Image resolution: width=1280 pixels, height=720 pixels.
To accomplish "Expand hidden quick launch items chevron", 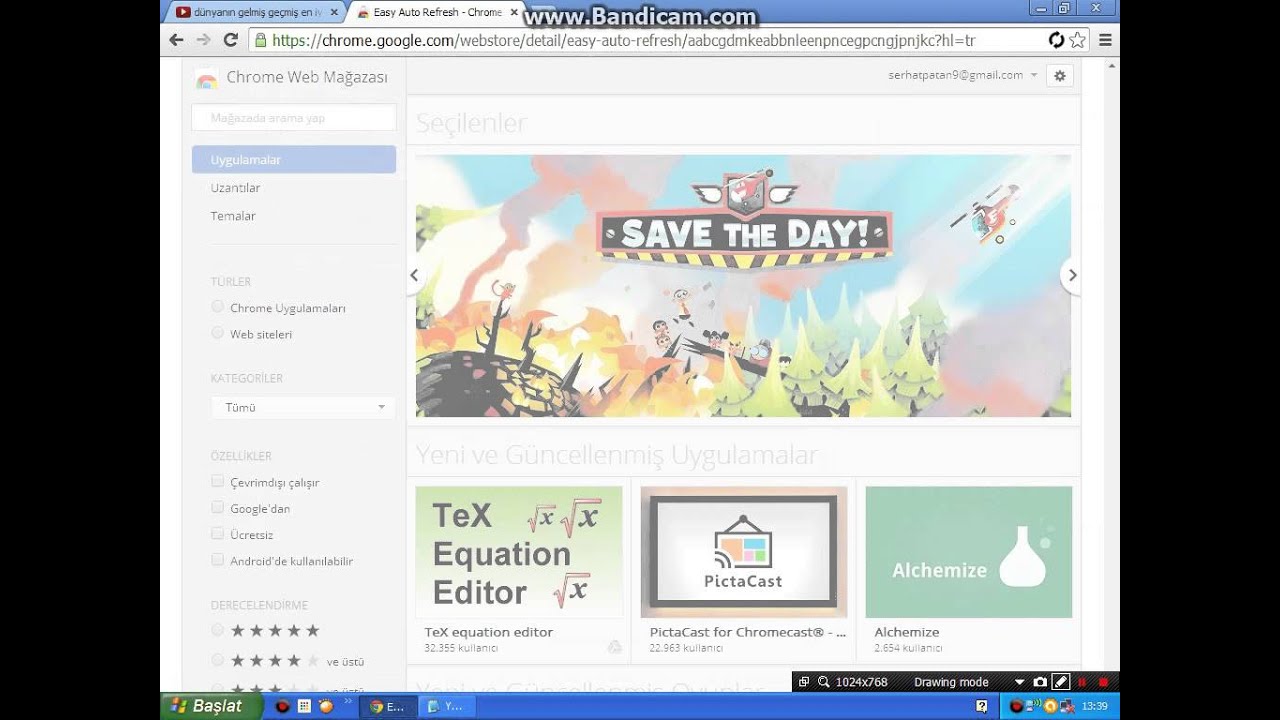I will (x=348, y=702).
